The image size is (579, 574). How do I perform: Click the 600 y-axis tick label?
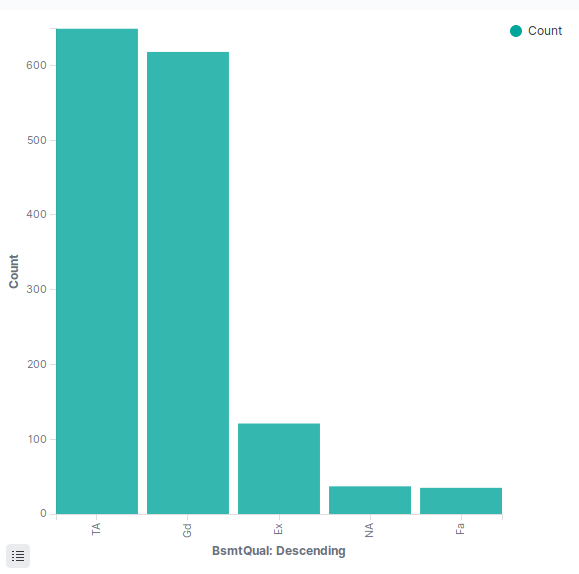[36, 65]
